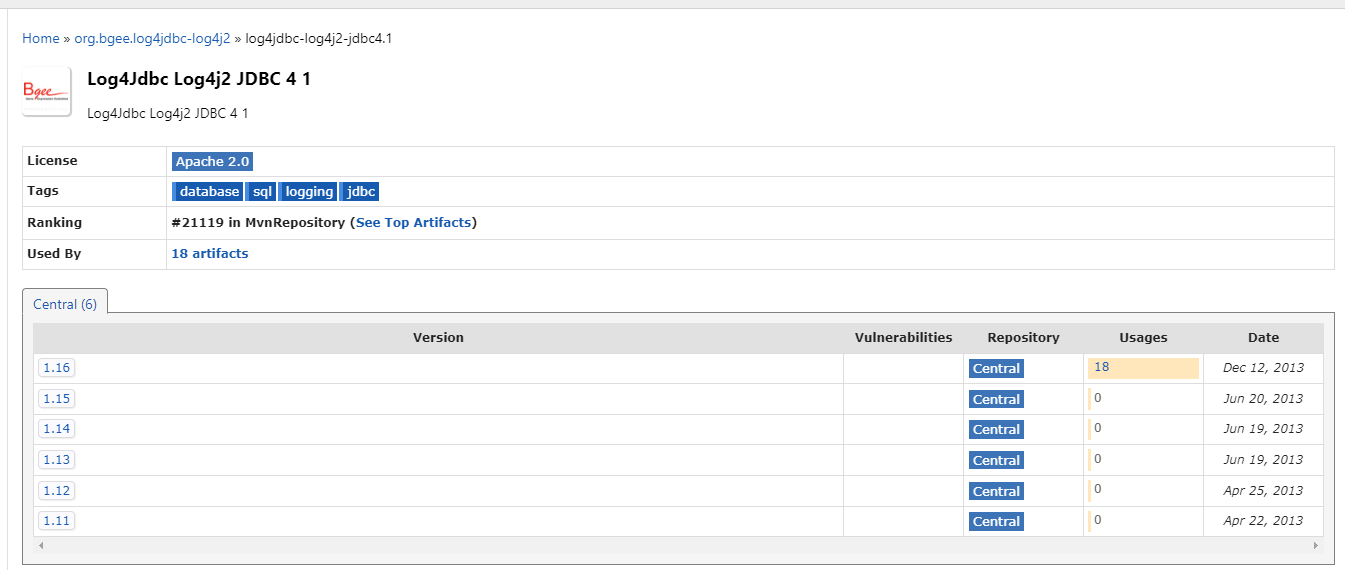
Task: Click the Log4Jdbc Log4j2 JDBC 4 1 heading
Action: pos(199,79)
